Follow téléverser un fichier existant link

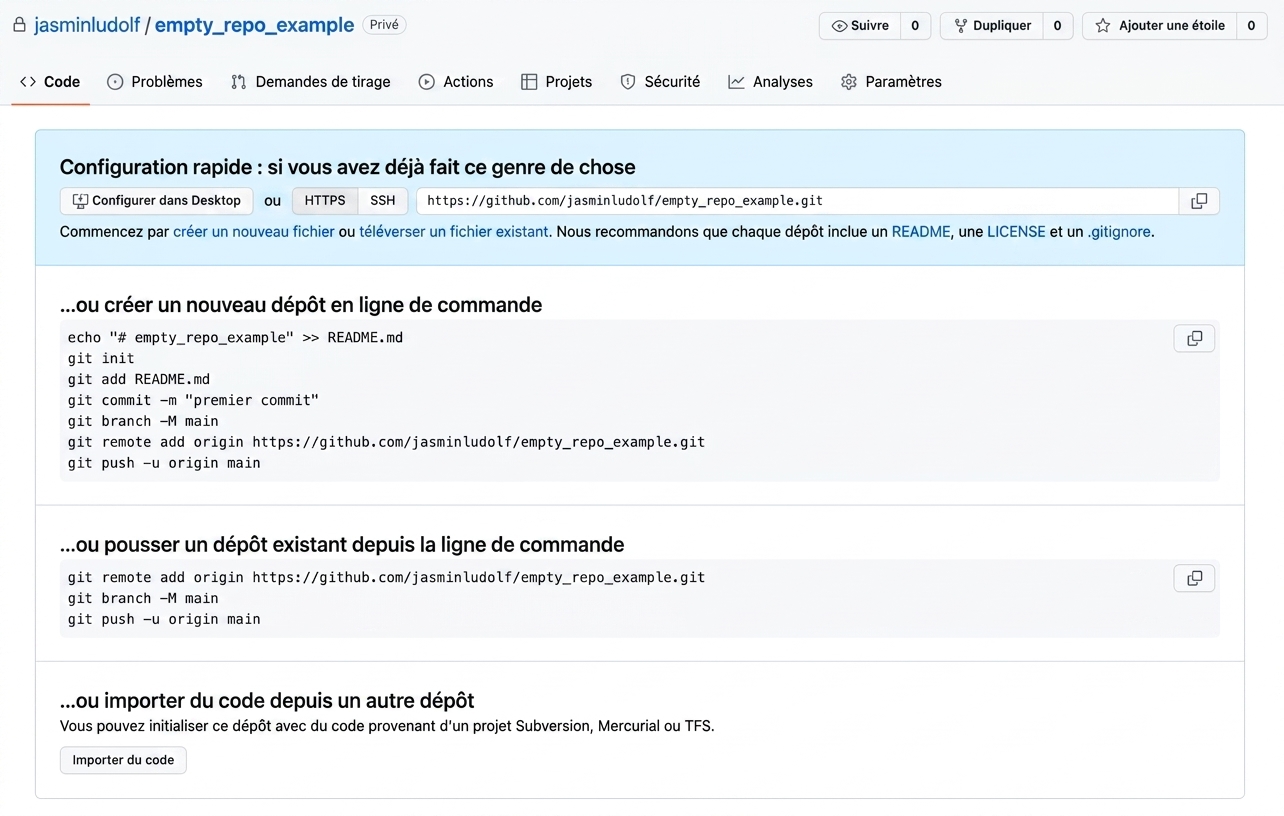(455, 232)
